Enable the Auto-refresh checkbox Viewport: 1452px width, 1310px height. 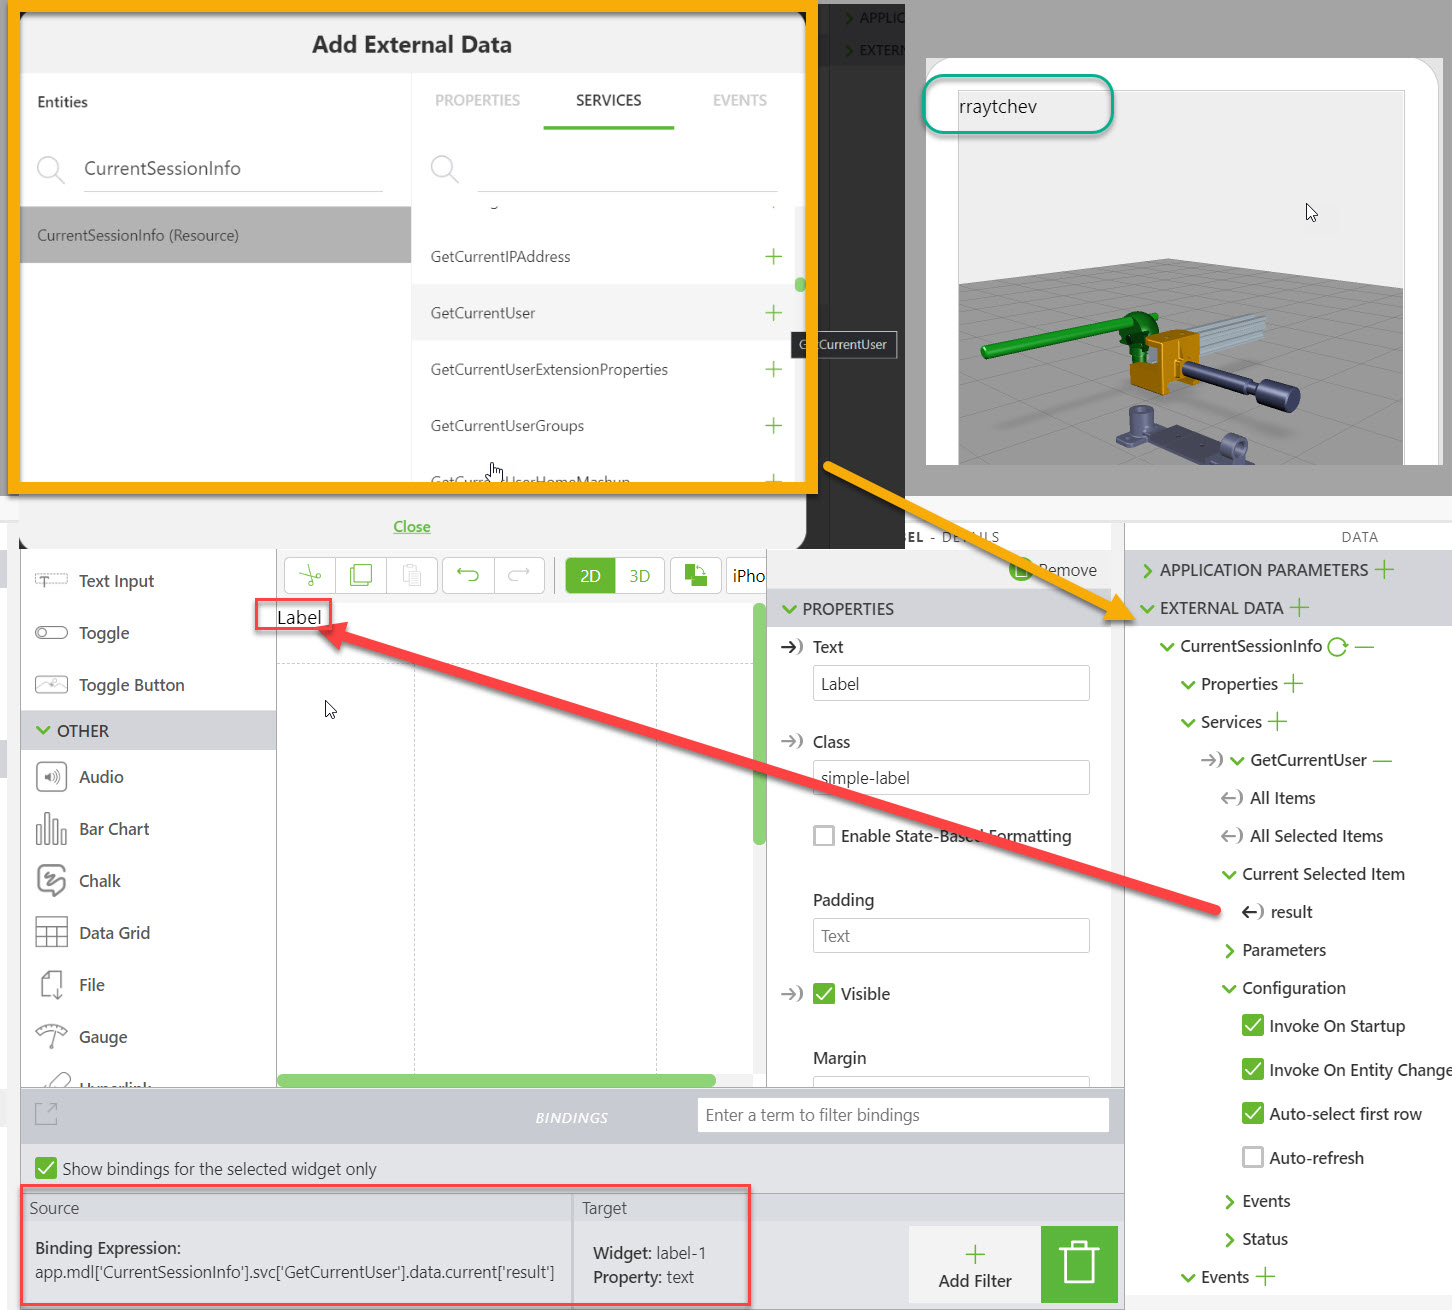(1252, 1157)
